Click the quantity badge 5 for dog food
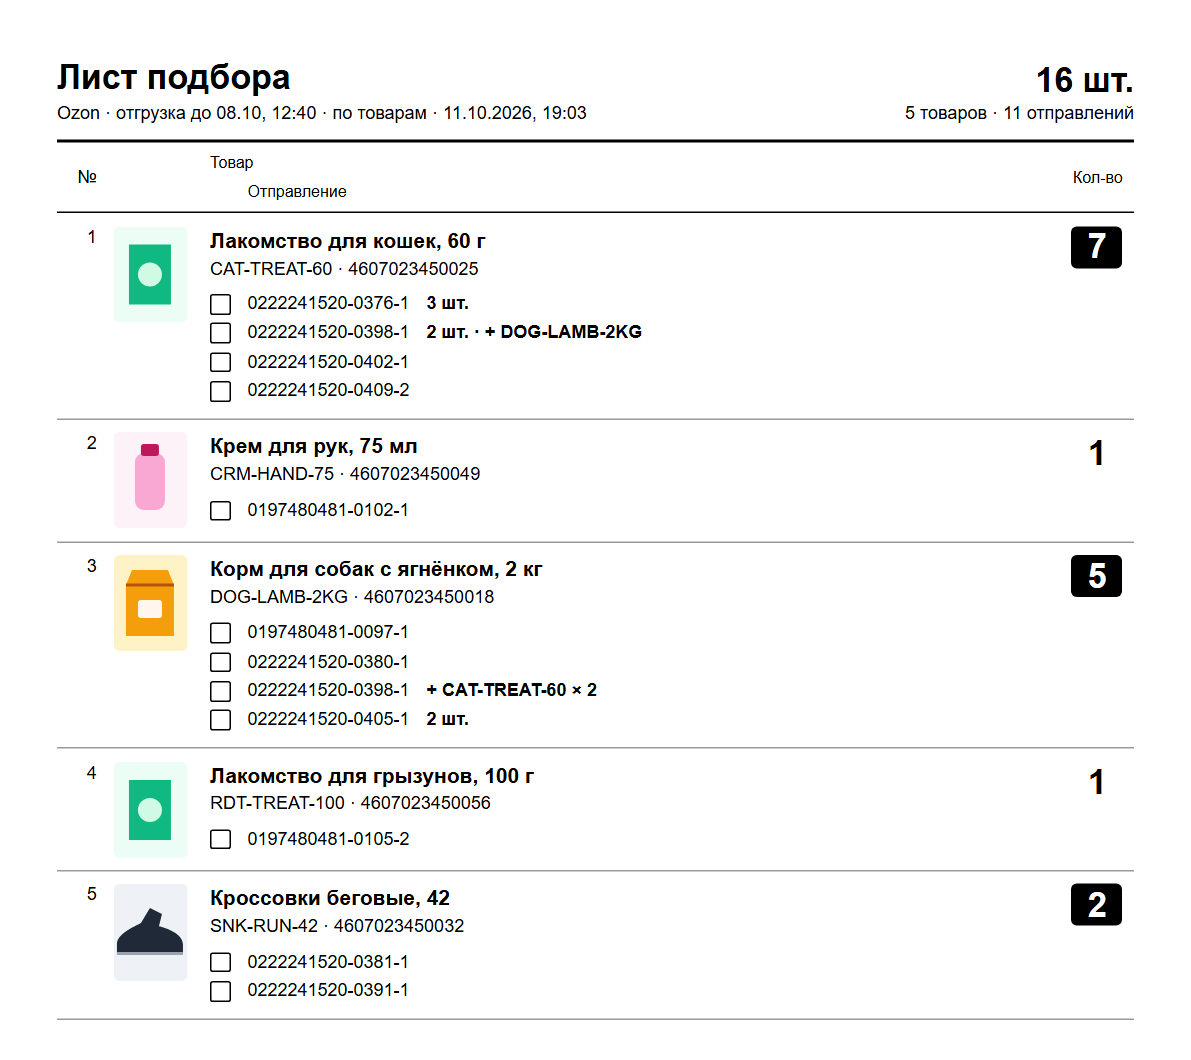 point(1096,576)
